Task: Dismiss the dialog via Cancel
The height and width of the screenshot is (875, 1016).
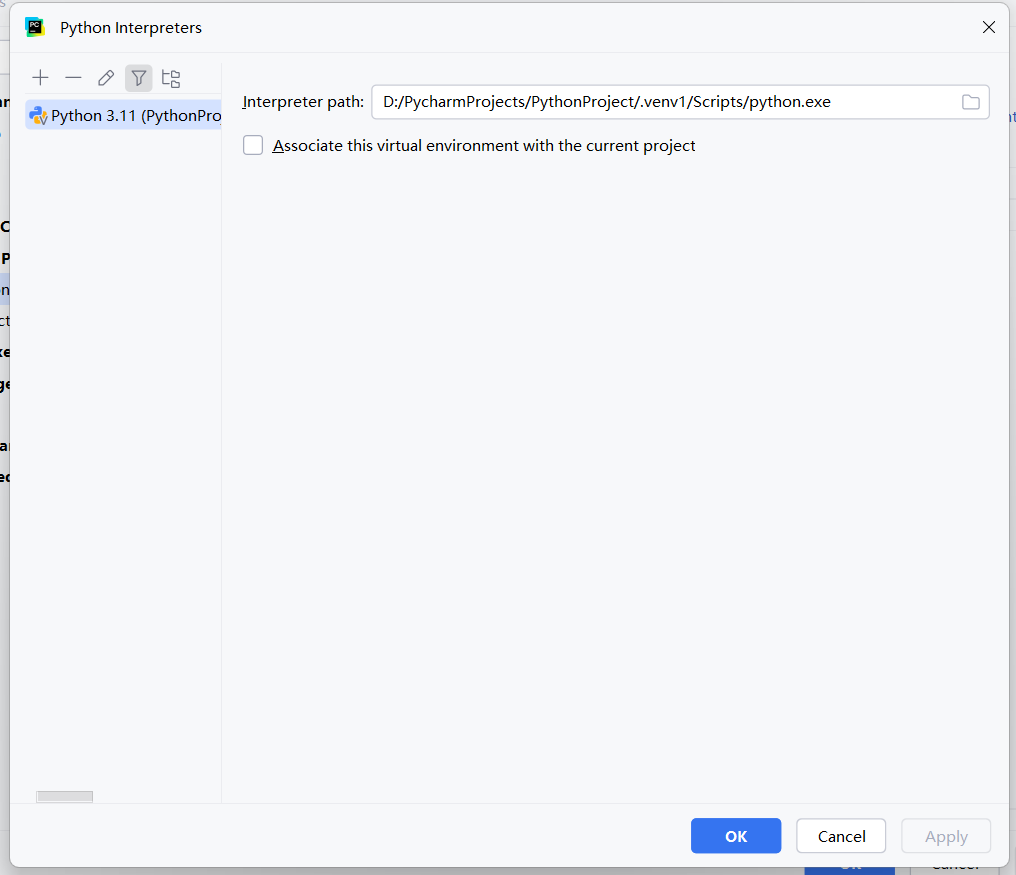Action: tap(841, 836)
